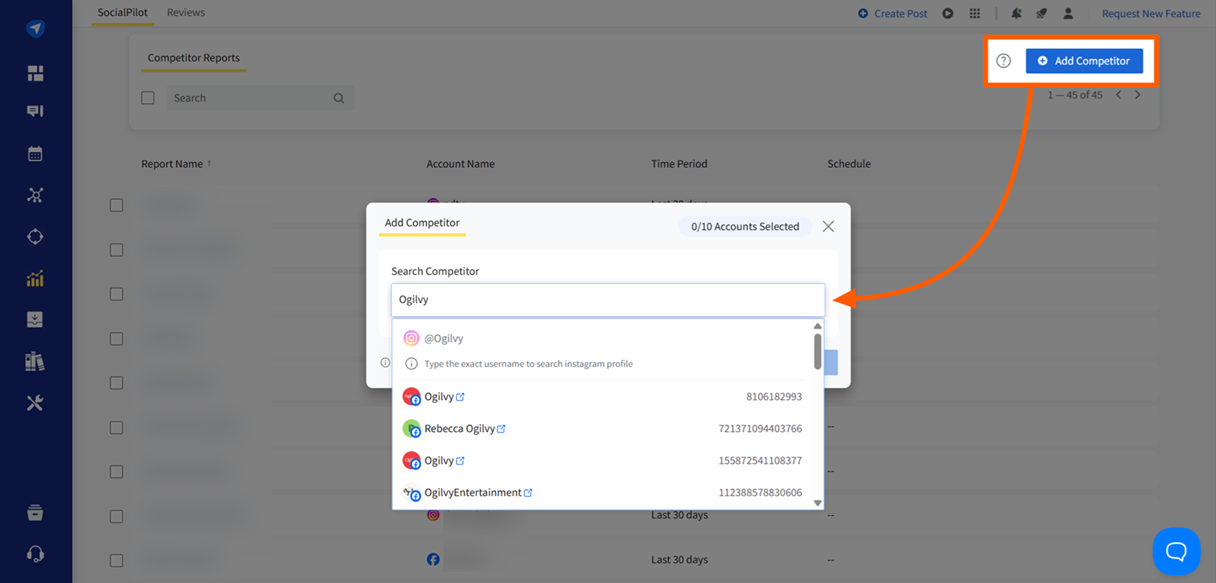
Task: Open the wrench tools icon in sidebar
Action: pos(35,403)
